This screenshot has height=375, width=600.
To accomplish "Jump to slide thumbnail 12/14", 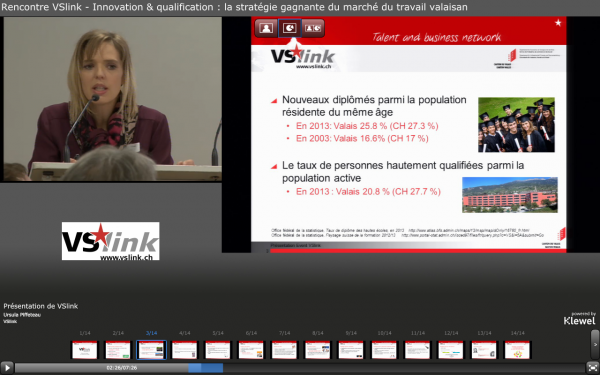I will coord(451,350).
